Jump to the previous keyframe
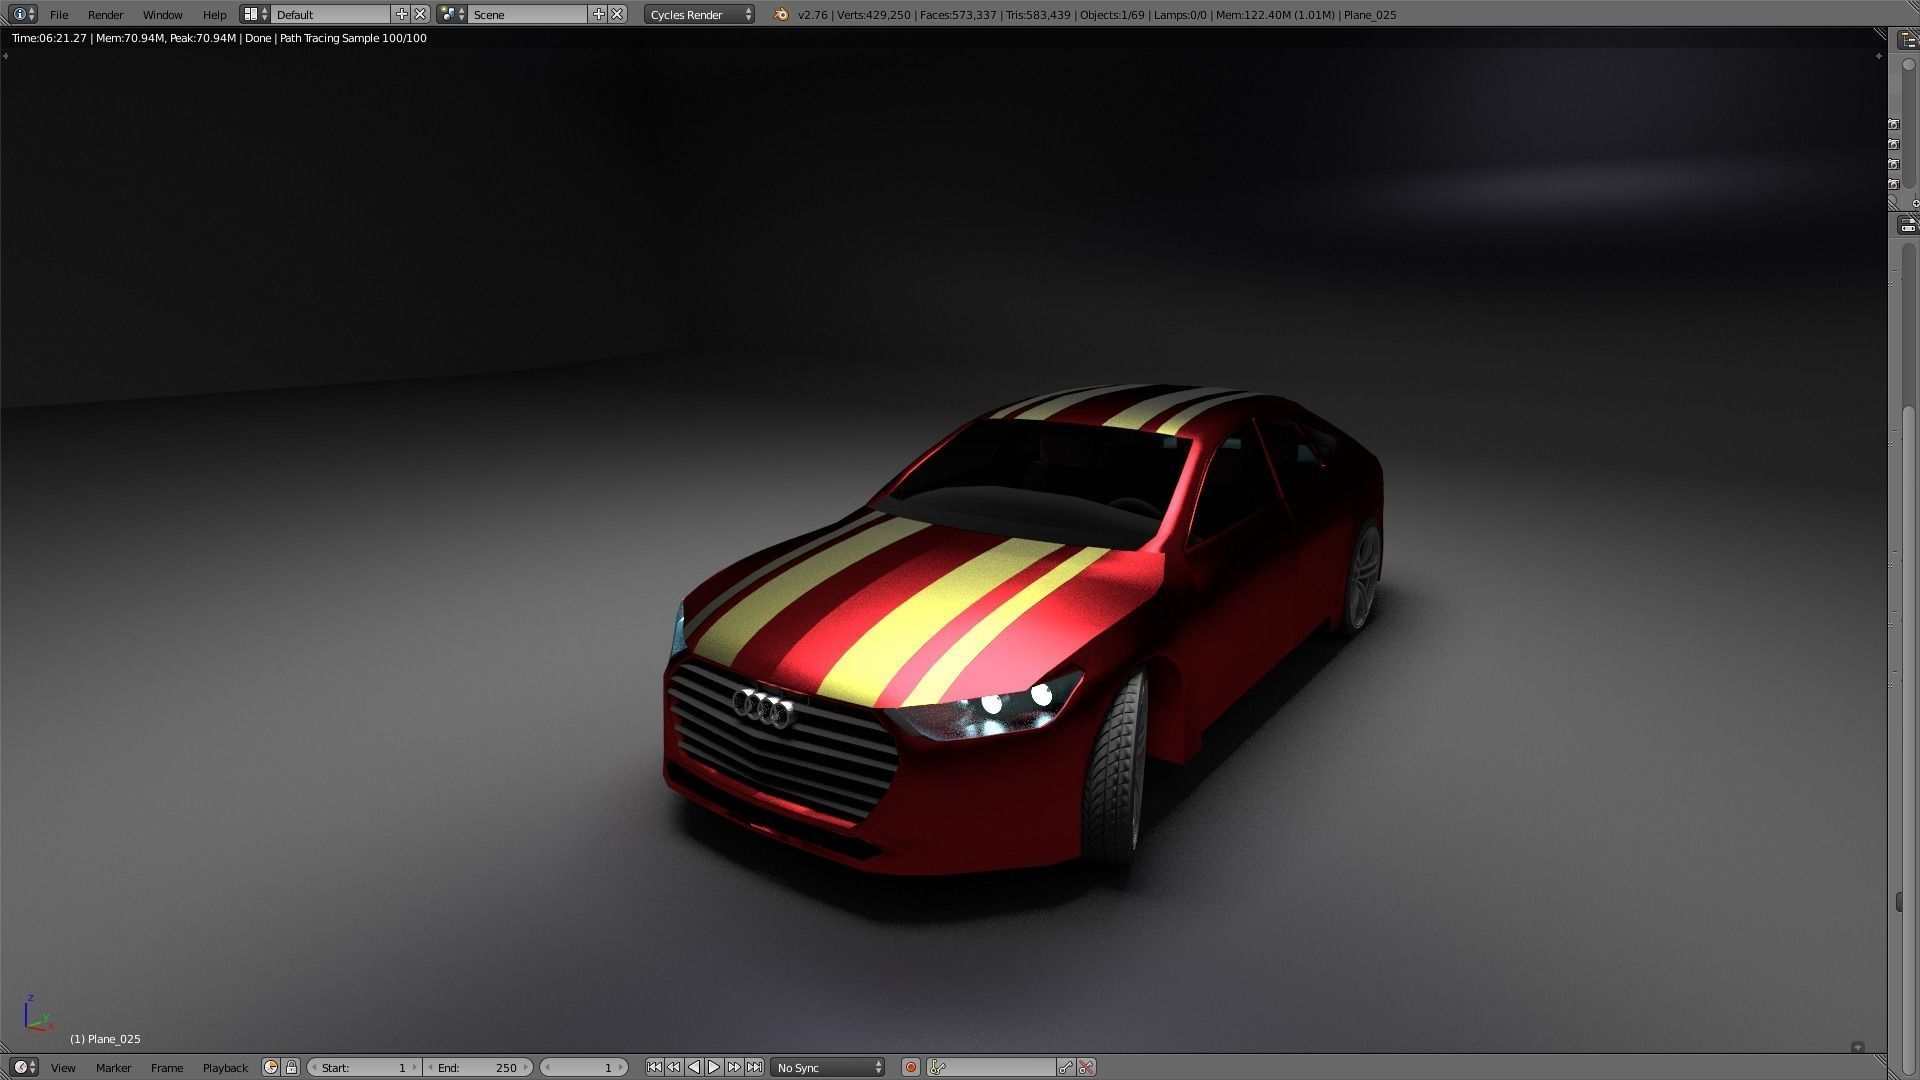The image size is (1920, 1080). [x=674, y=1067]
